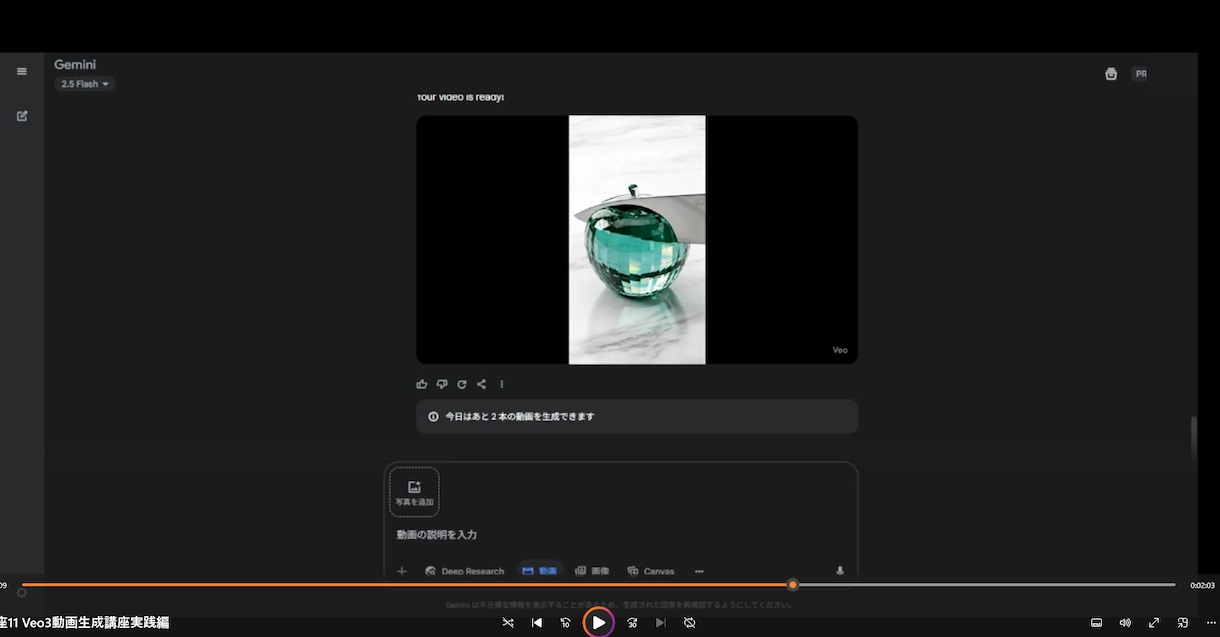Click the settings icon at sidebar bottom
This screenshot has width=1220, height=637.
[22, 593]
